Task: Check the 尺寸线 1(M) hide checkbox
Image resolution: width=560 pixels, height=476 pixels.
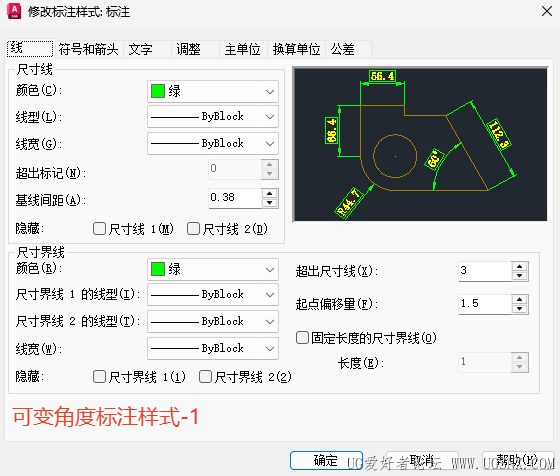Action: tap(99, 229)
